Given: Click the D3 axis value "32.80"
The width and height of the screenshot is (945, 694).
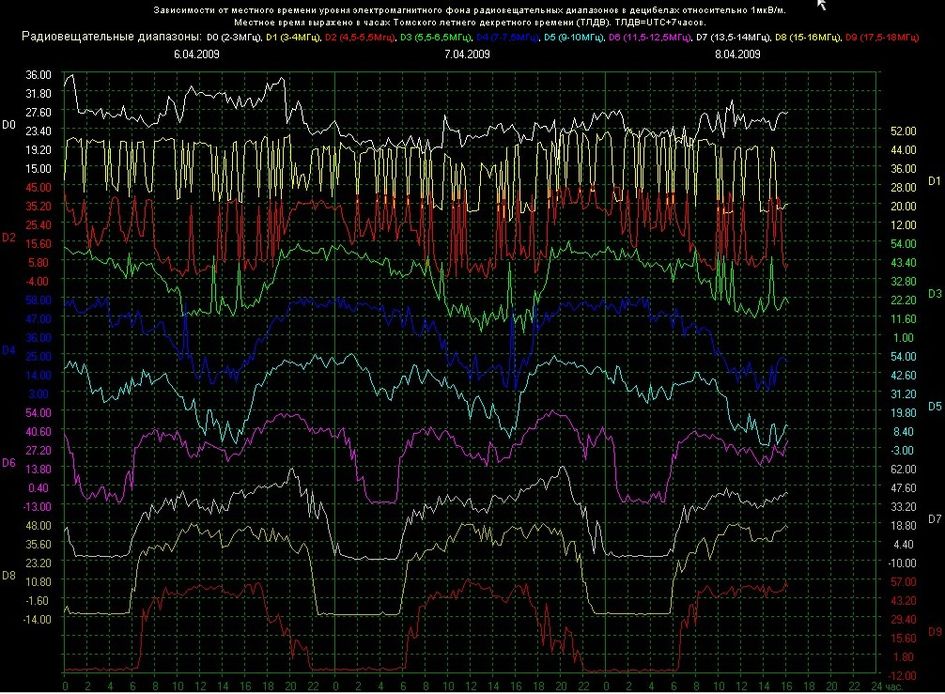Looking at the screenshot, I should point(903,281).
